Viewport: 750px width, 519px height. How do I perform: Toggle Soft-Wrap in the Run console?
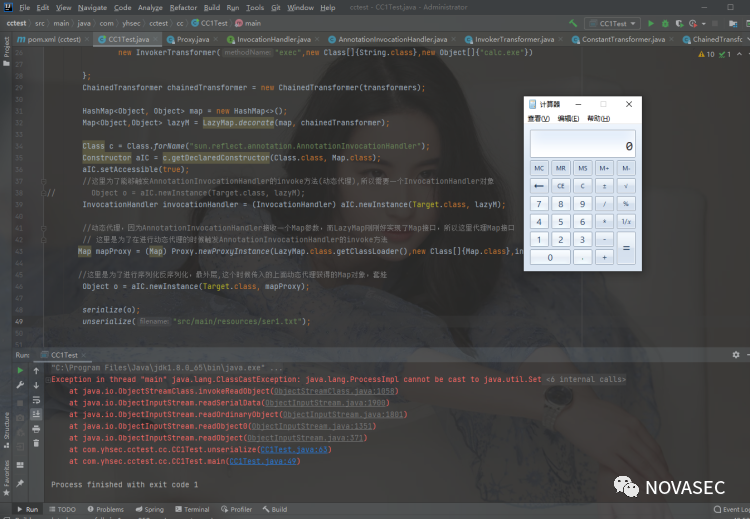[x=36, y=400]
